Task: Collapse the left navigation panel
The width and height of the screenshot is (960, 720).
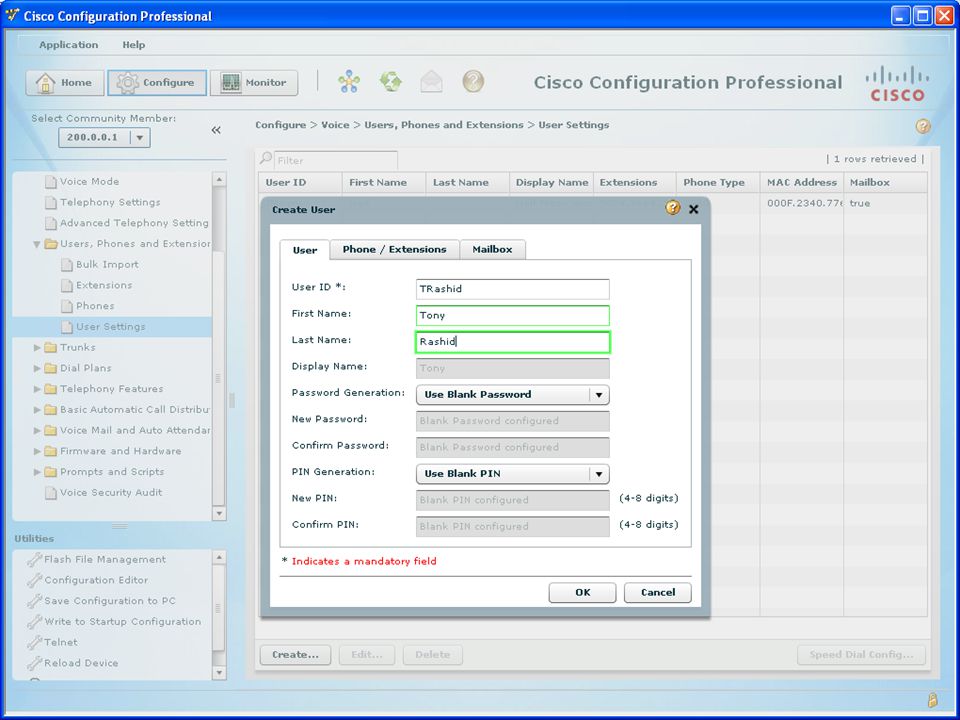Action: [x=216, y=130]
